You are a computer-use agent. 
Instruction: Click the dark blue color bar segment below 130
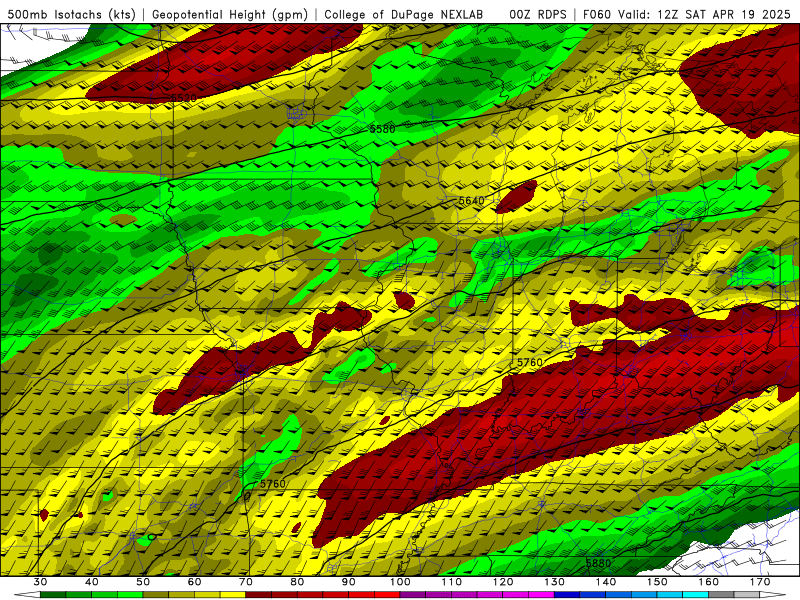[567, 595]
